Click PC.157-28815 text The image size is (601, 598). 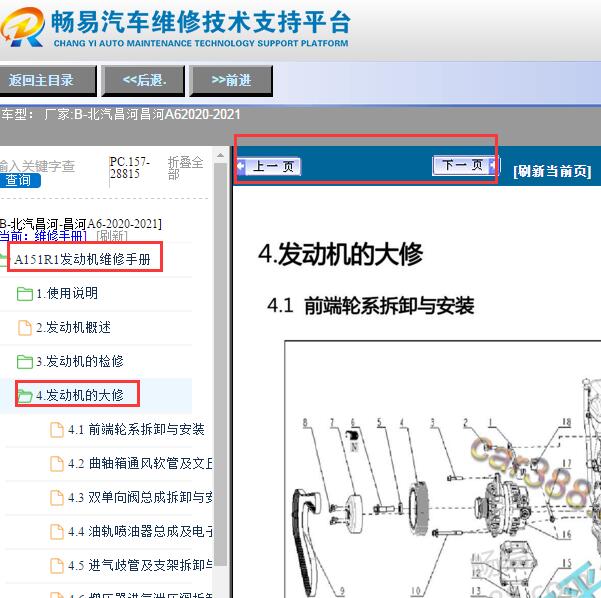click(x=129, y=168)
